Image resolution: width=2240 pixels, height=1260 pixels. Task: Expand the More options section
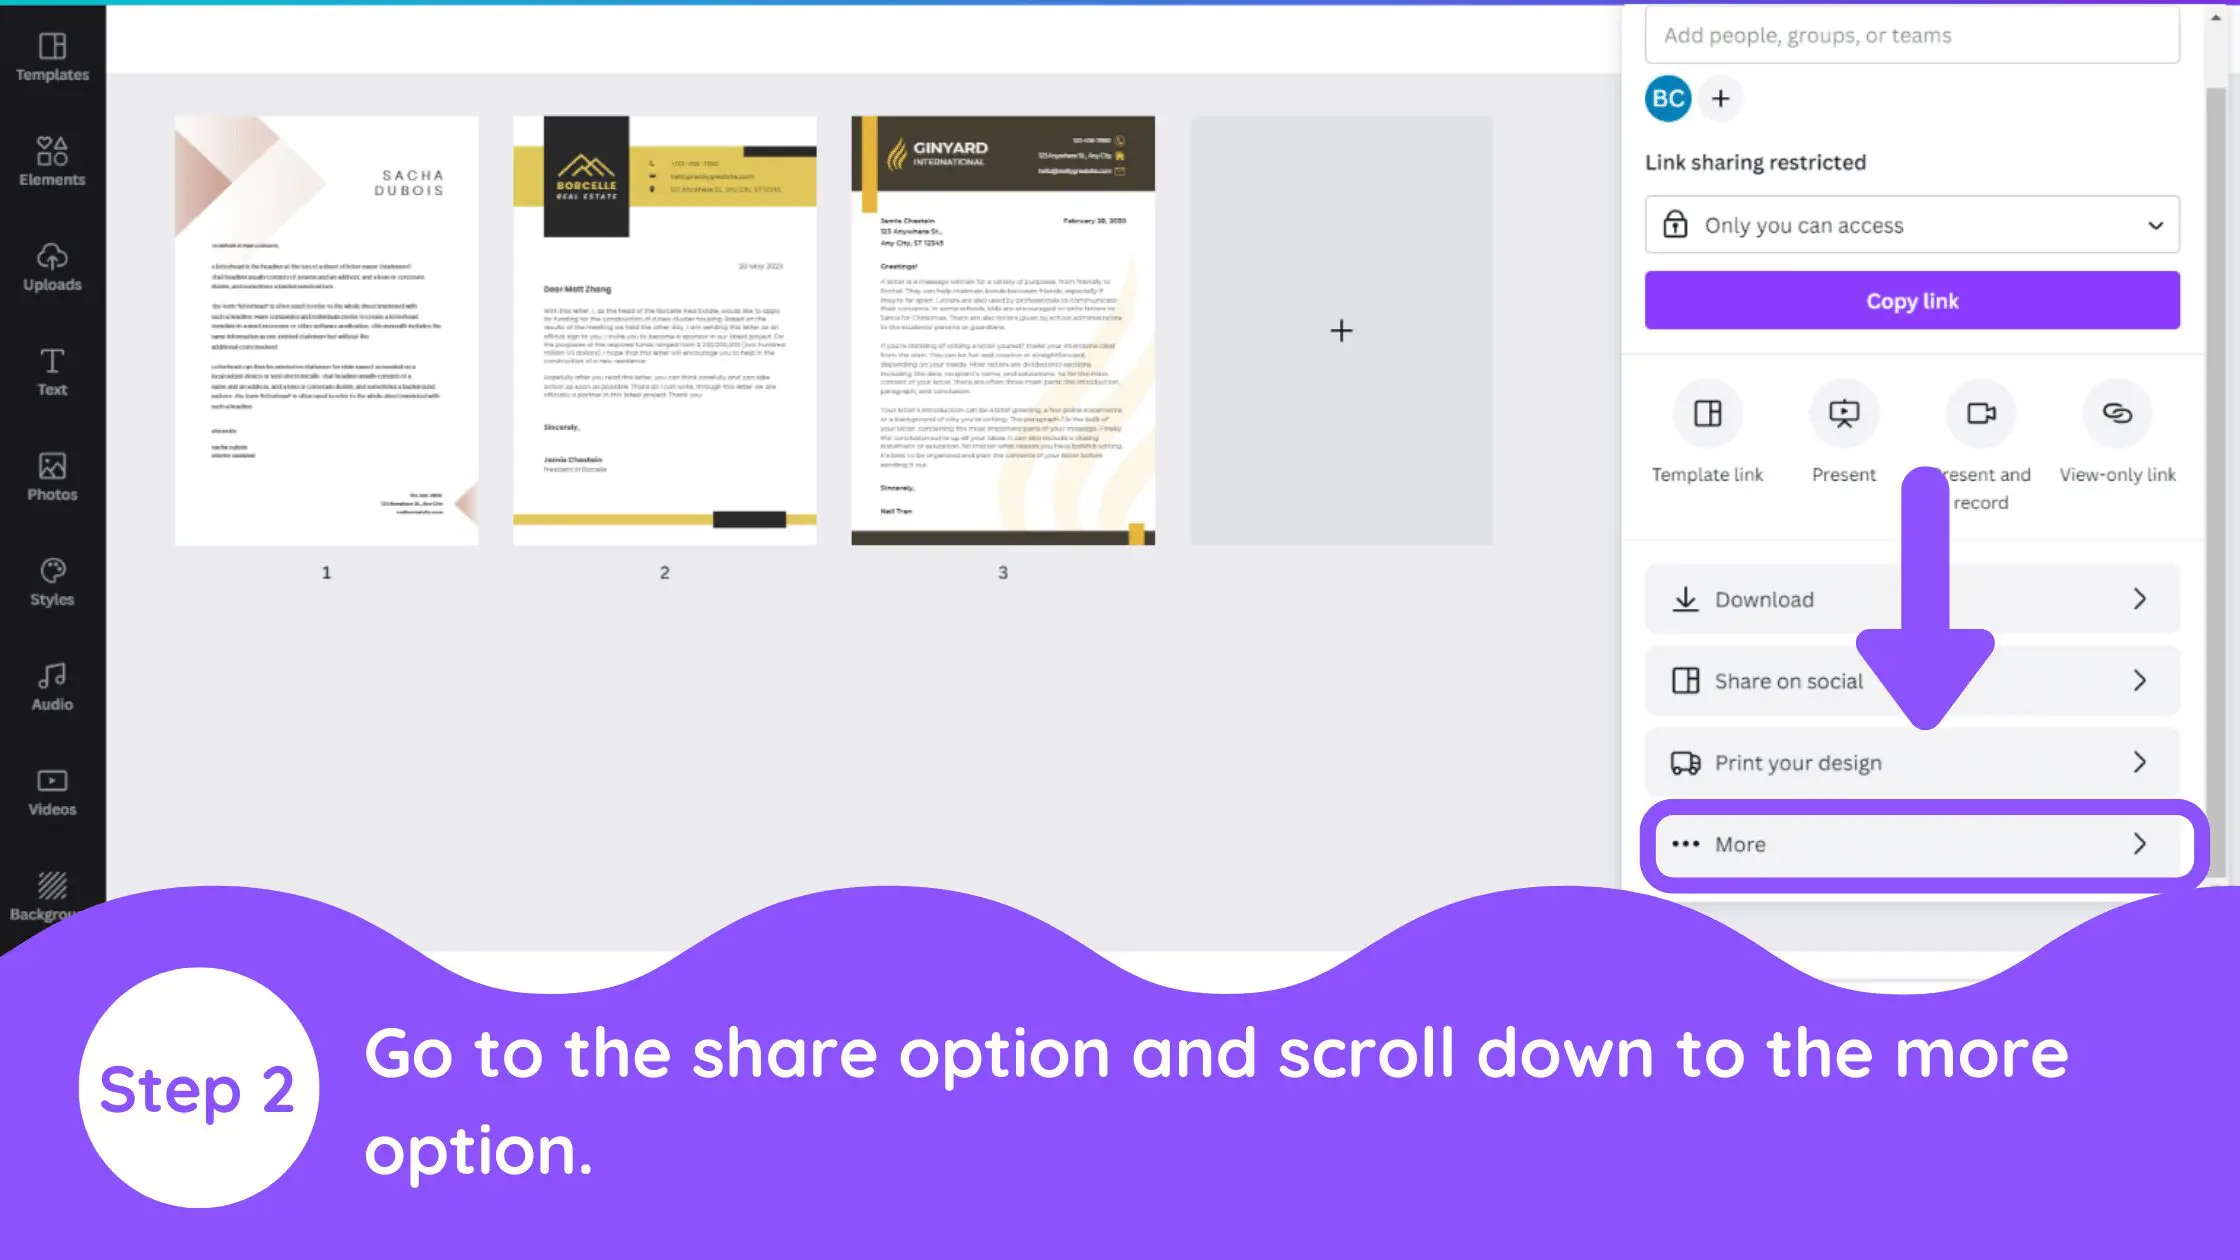[1912, 843]
